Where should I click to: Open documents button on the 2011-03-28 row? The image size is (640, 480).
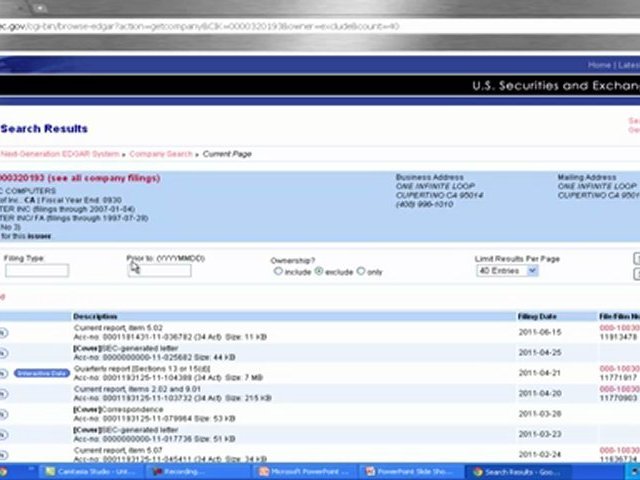click(x=3, y=414)
